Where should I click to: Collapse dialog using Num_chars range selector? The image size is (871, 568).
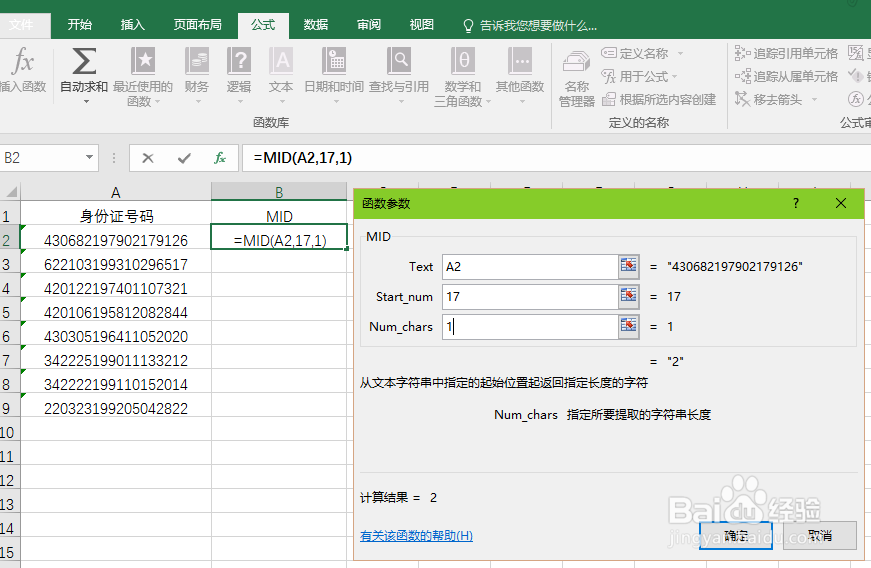[628, 326]
